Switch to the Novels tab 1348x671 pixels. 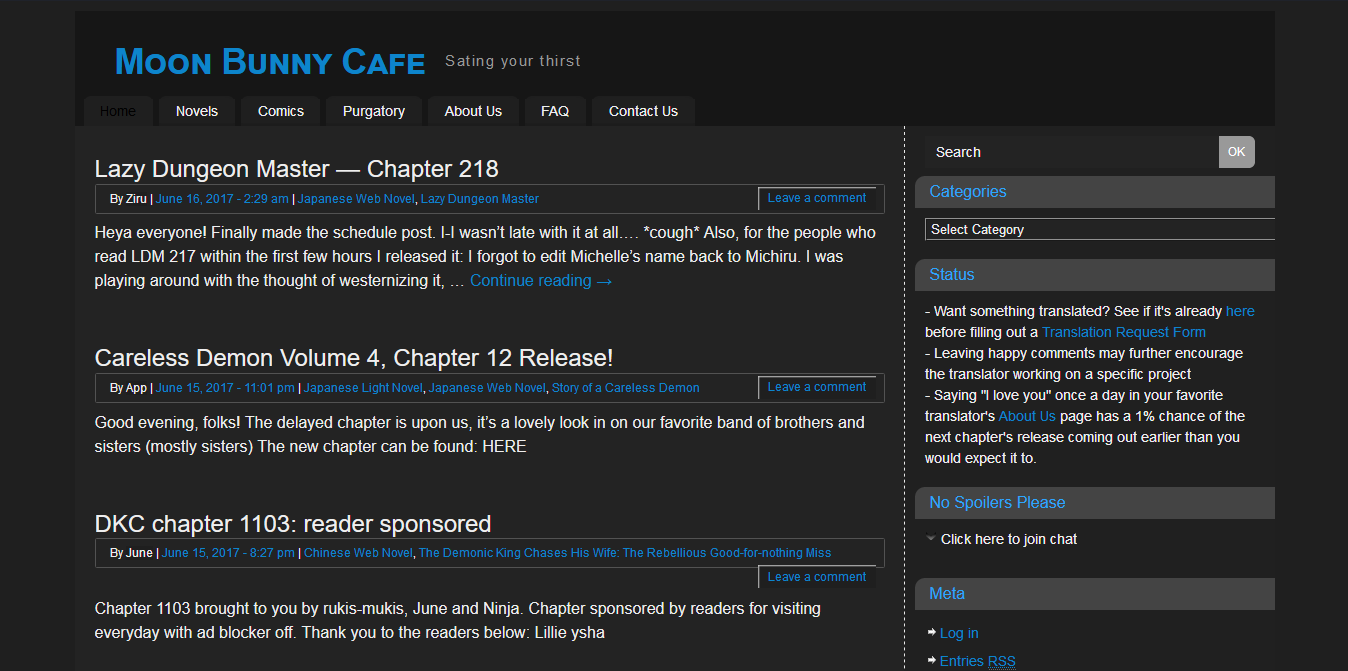coord(196,111)
